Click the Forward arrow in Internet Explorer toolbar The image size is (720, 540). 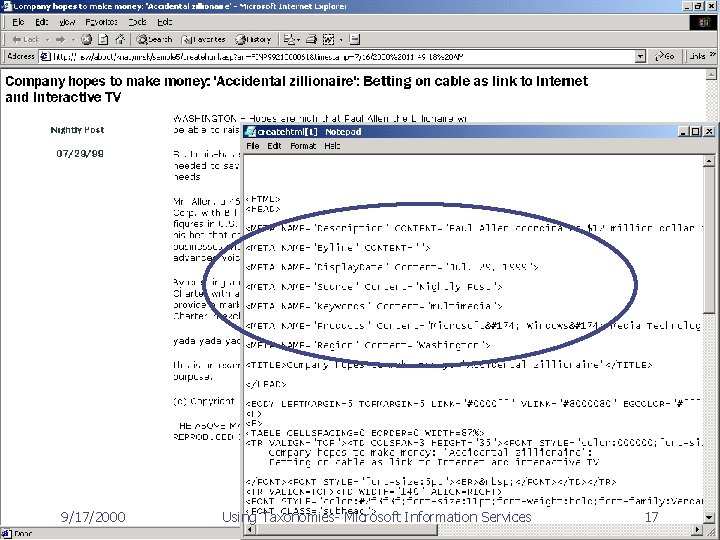[x=60, y=39]
